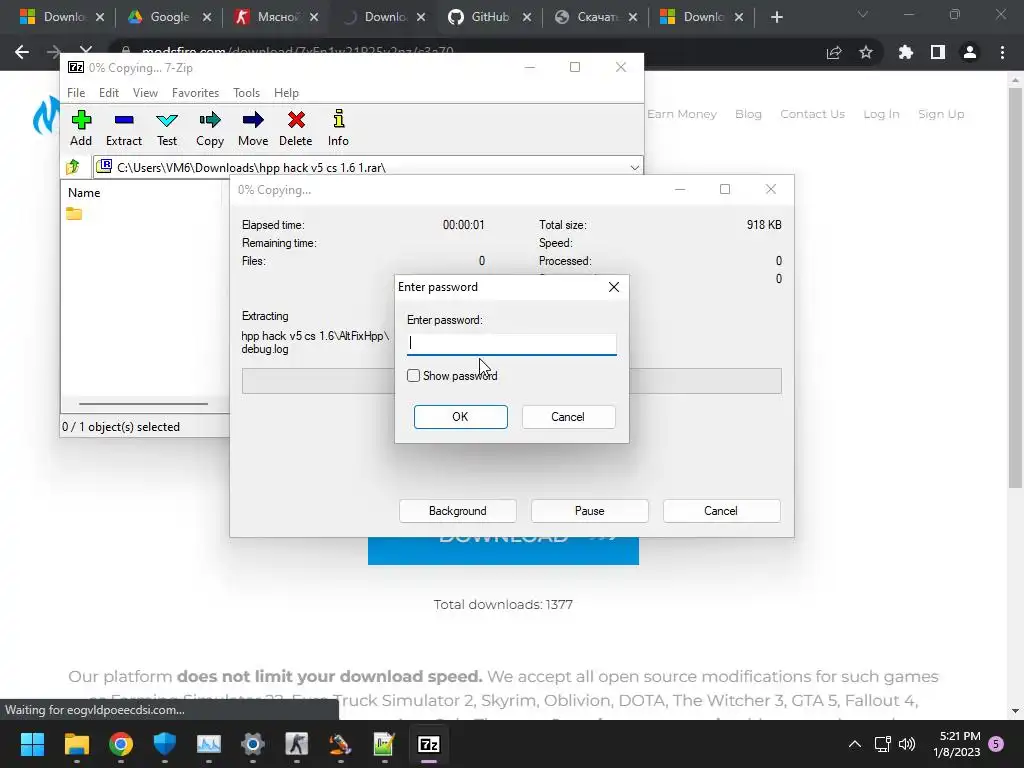
Task: Click the volume icon in system tray
Action: click(x=907, y=744)
